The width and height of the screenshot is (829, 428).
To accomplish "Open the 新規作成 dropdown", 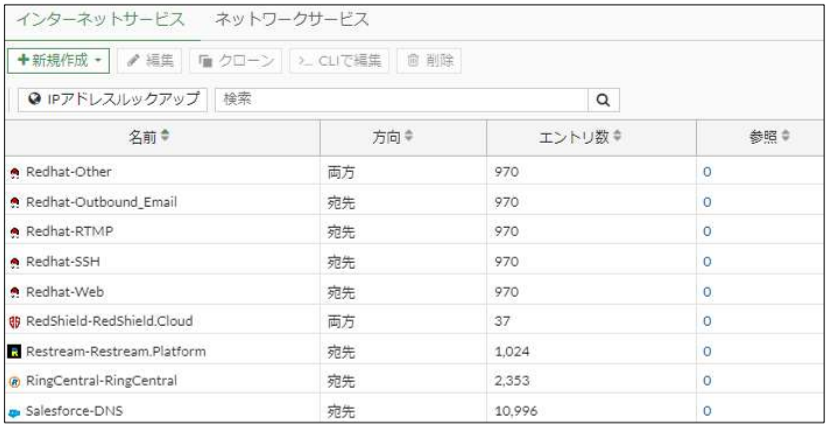I will click(59, 61).
